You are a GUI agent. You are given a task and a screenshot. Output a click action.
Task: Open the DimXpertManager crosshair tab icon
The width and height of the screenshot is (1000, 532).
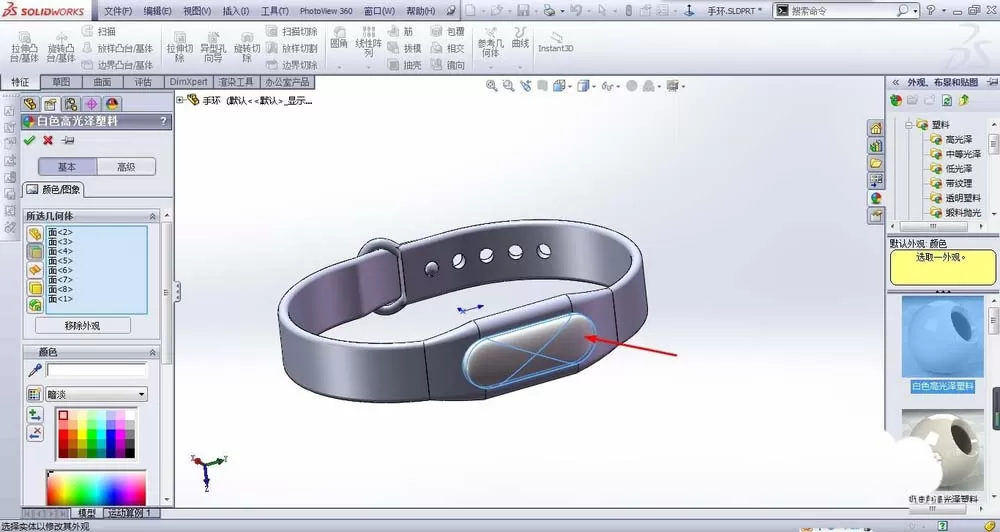pos(91,104)
